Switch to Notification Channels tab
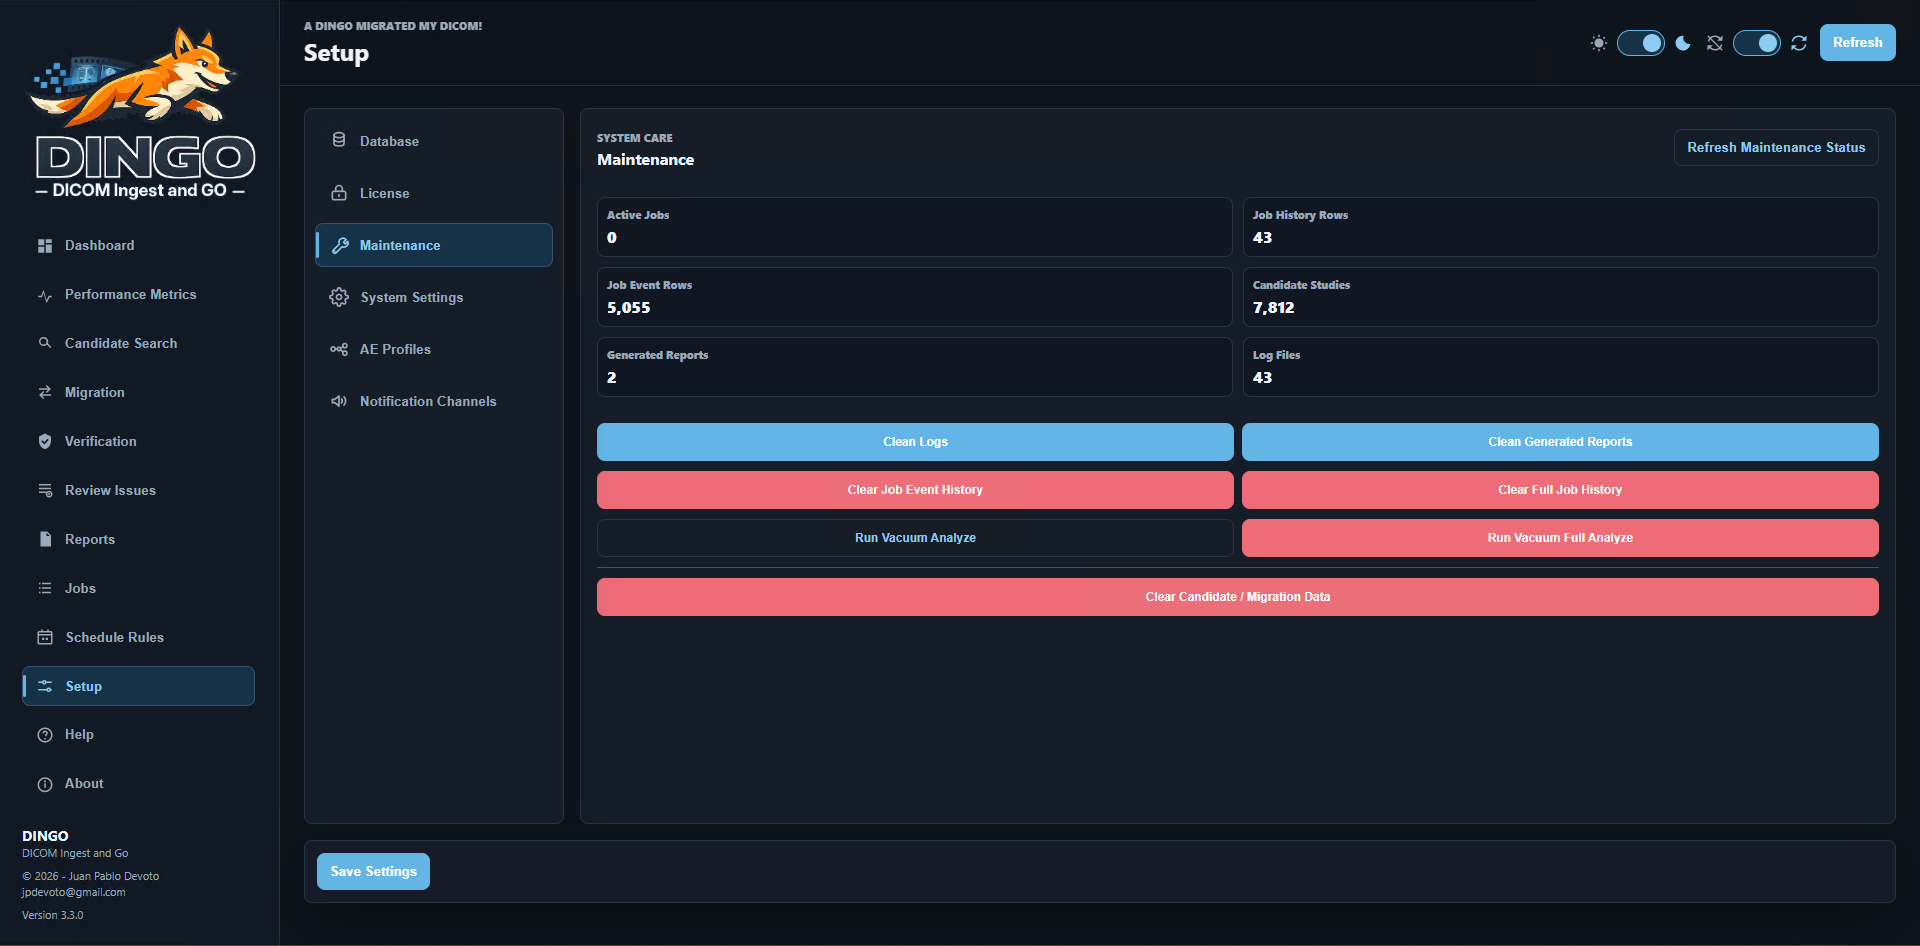 click(x=434, y=401)
